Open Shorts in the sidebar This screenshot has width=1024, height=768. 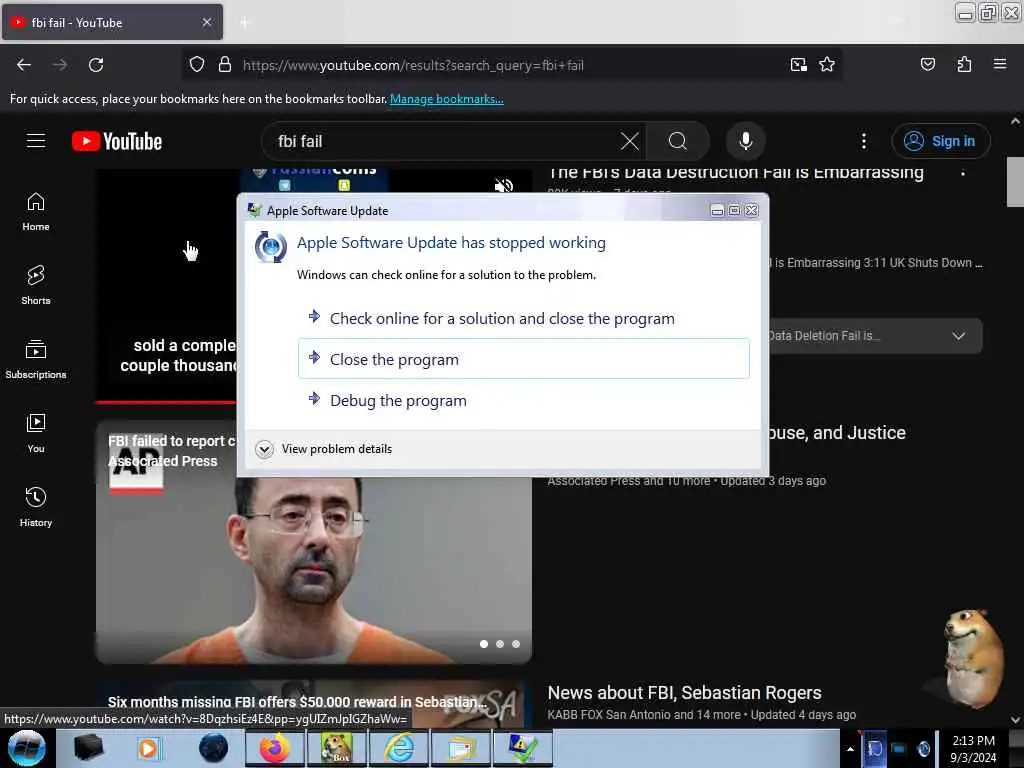click(36, 285)
